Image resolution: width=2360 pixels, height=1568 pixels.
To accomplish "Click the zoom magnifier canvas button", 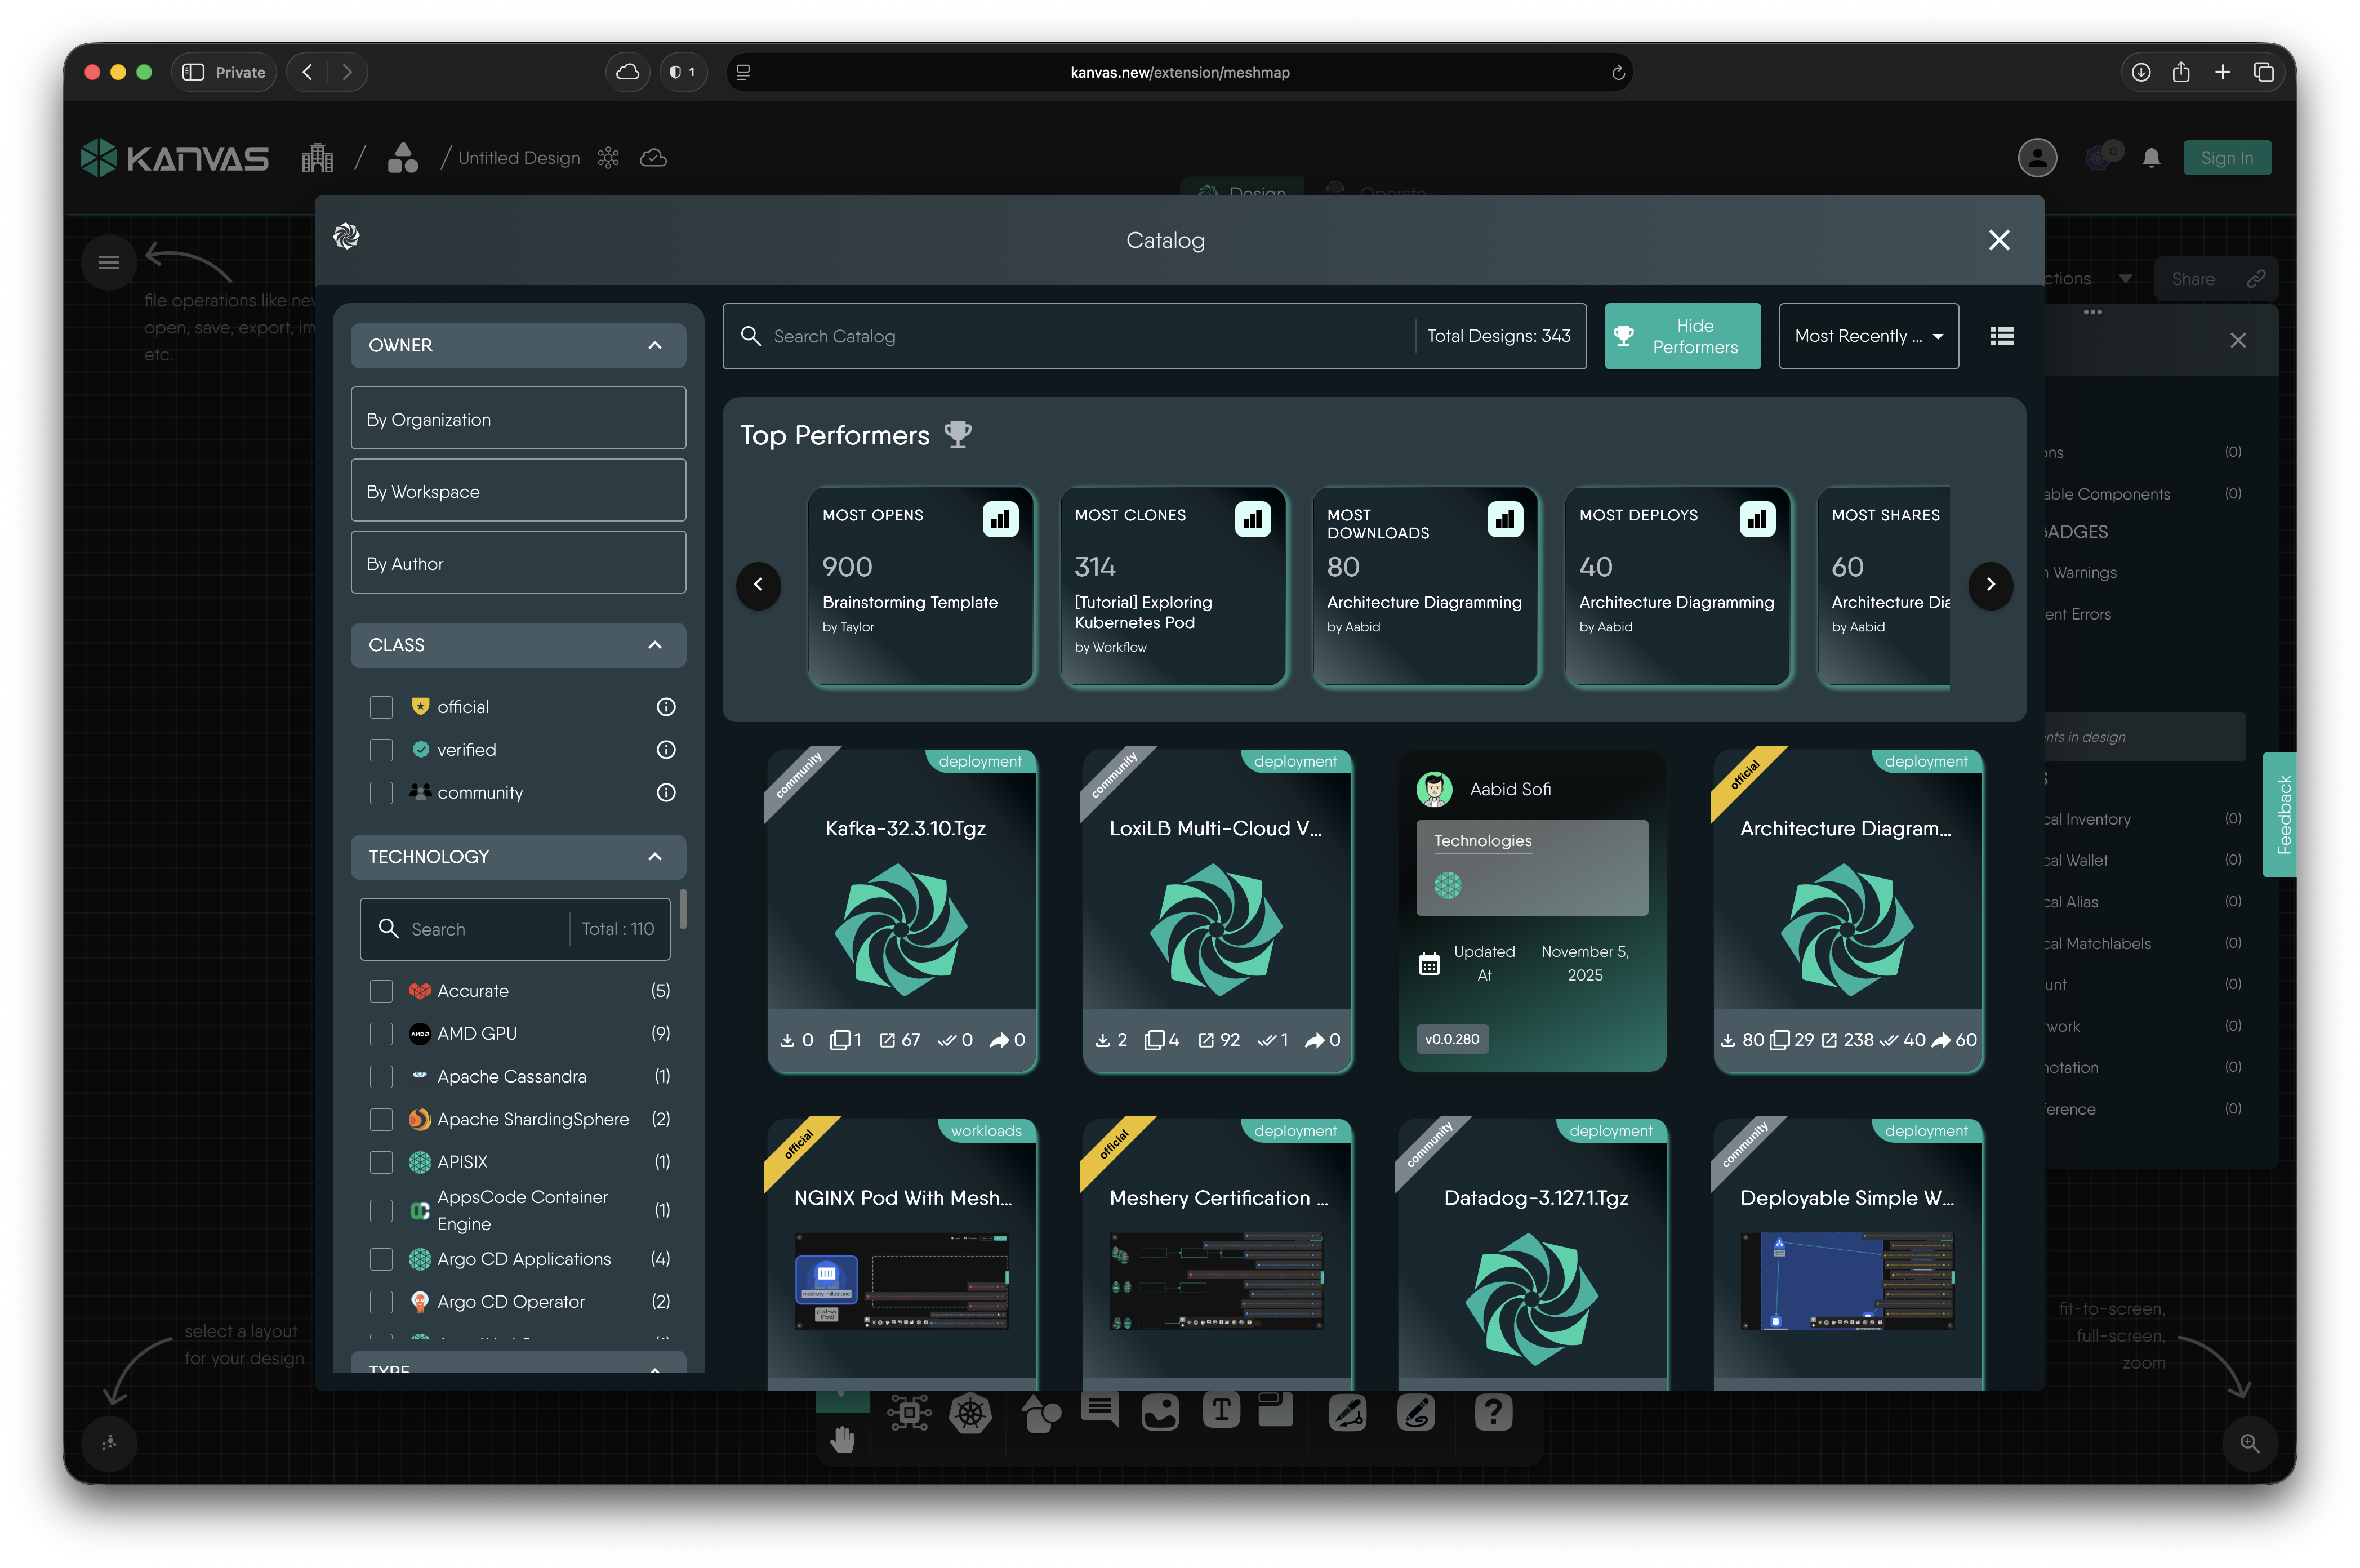I will [x=2249, y=1443].
